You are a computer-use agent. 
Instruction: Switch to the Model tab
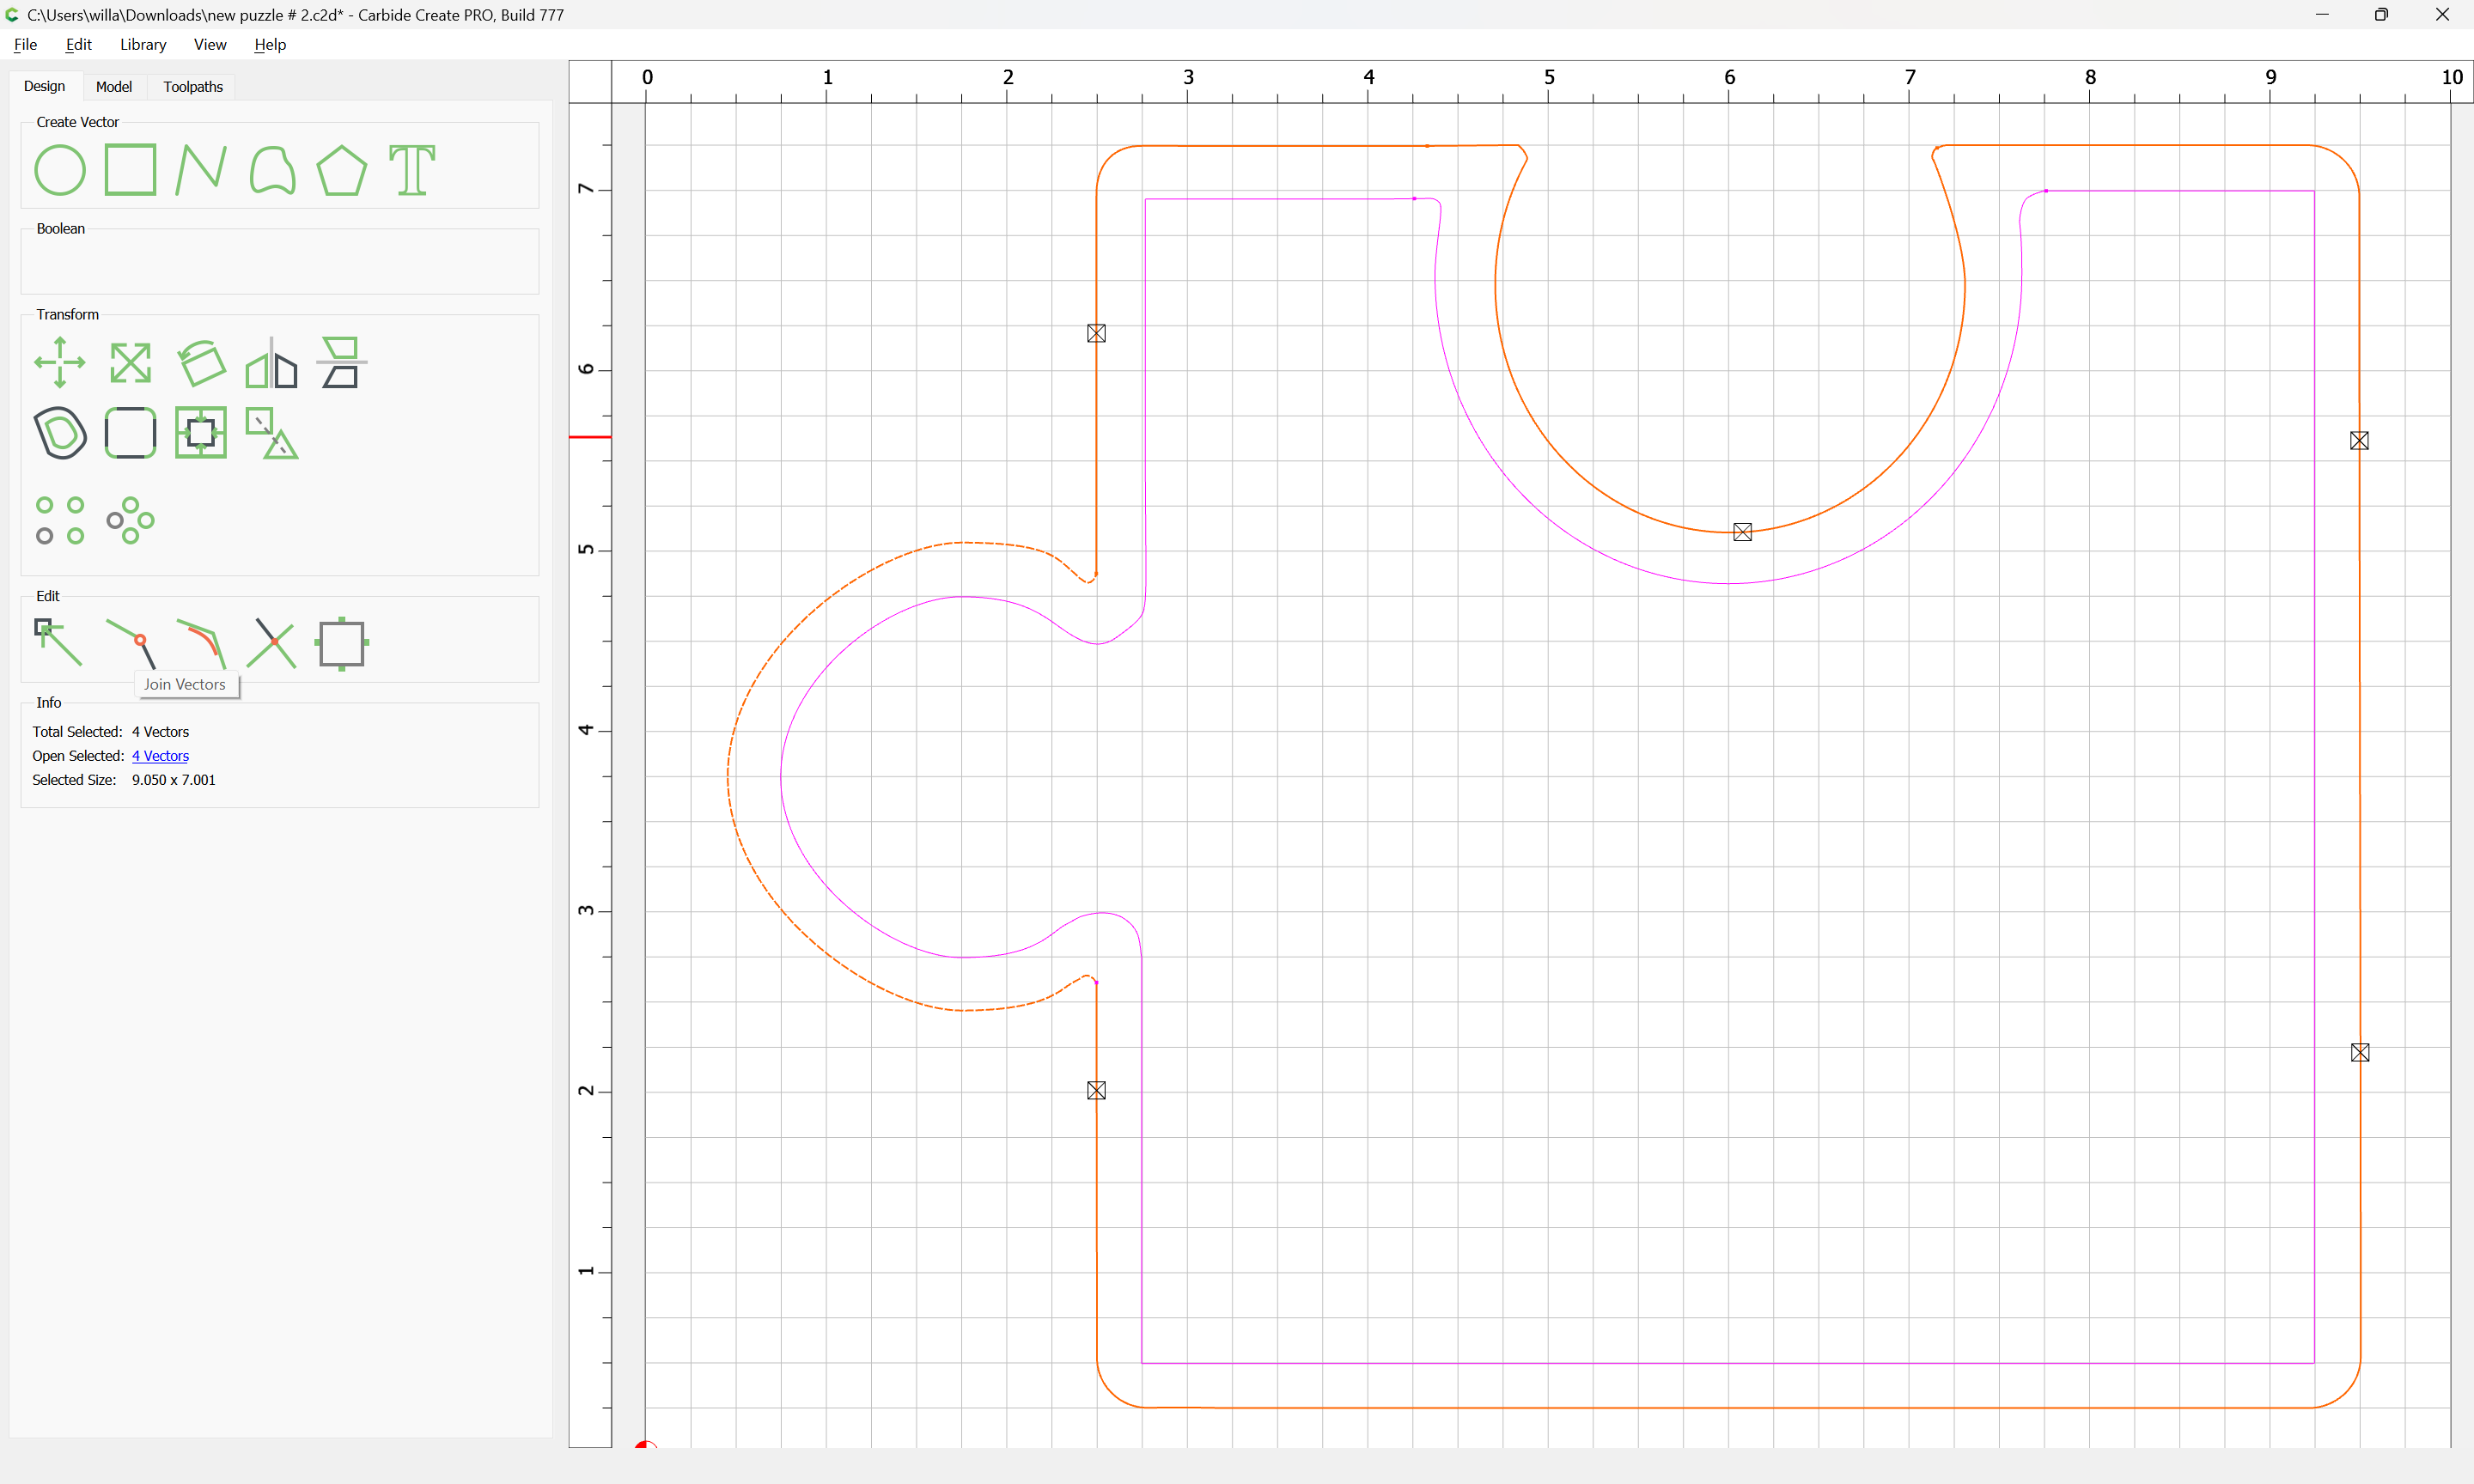(113, 87)
